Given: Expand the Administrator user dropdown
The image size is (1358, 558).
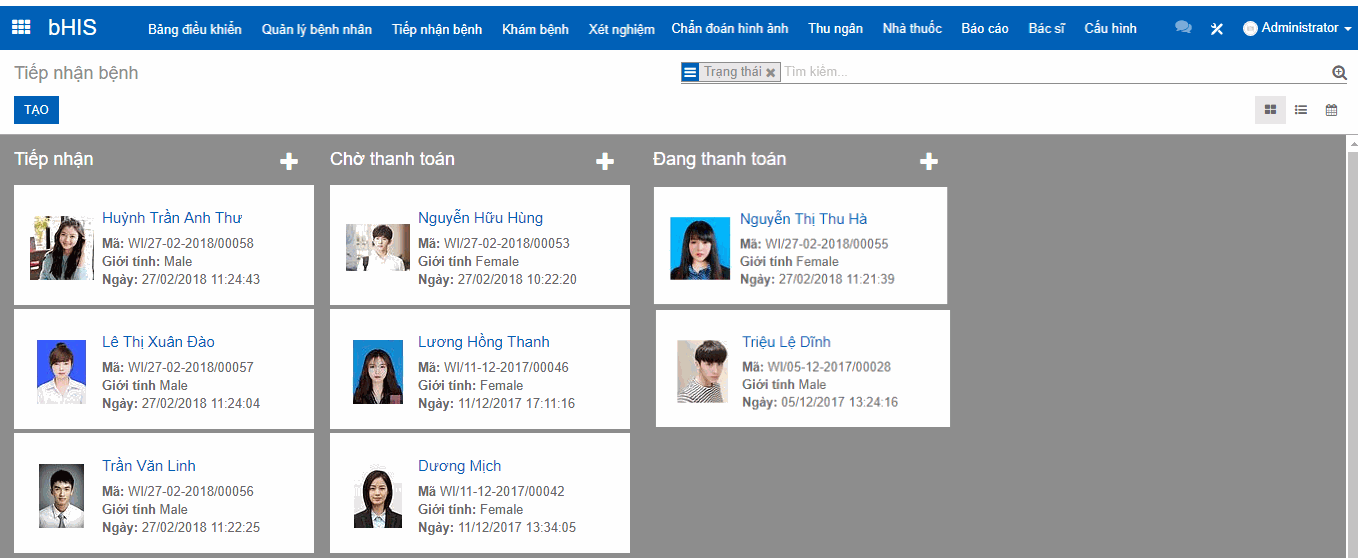Looking at the screenshot, I should pos(1290,28).
